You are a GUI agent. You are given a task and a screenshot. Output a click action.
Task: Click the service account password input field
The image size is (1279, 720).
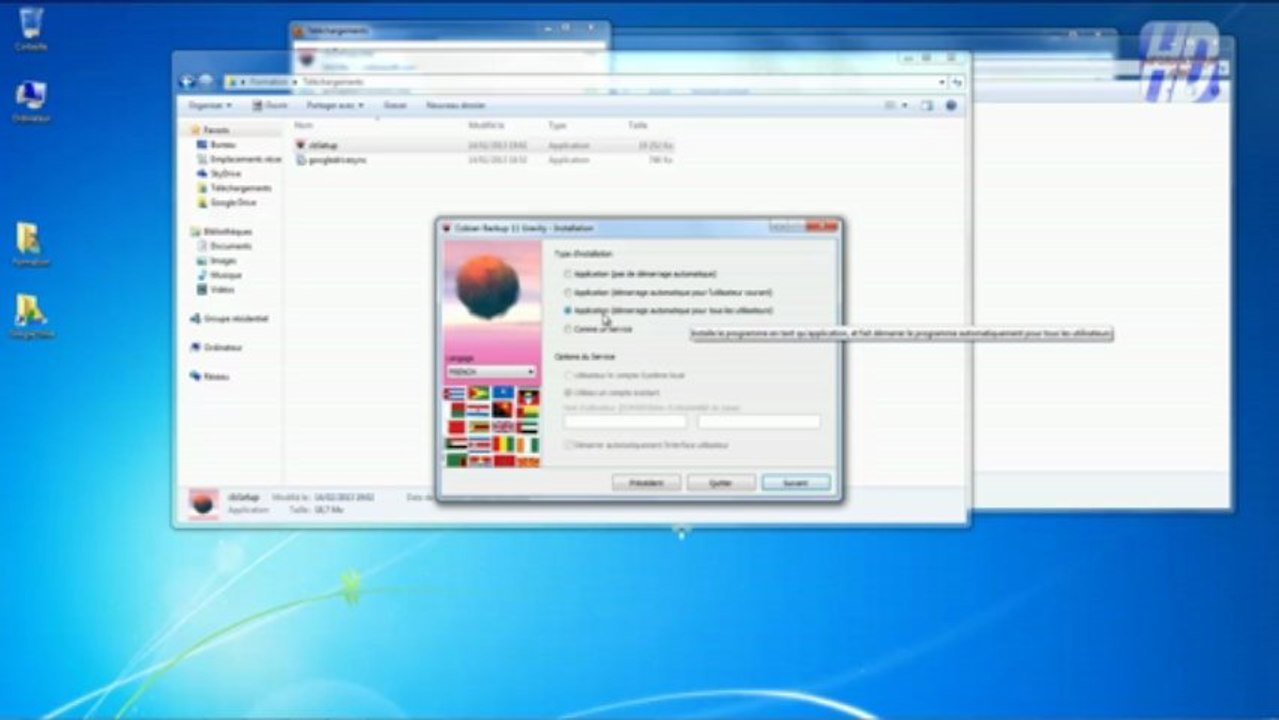pos(759,422)
